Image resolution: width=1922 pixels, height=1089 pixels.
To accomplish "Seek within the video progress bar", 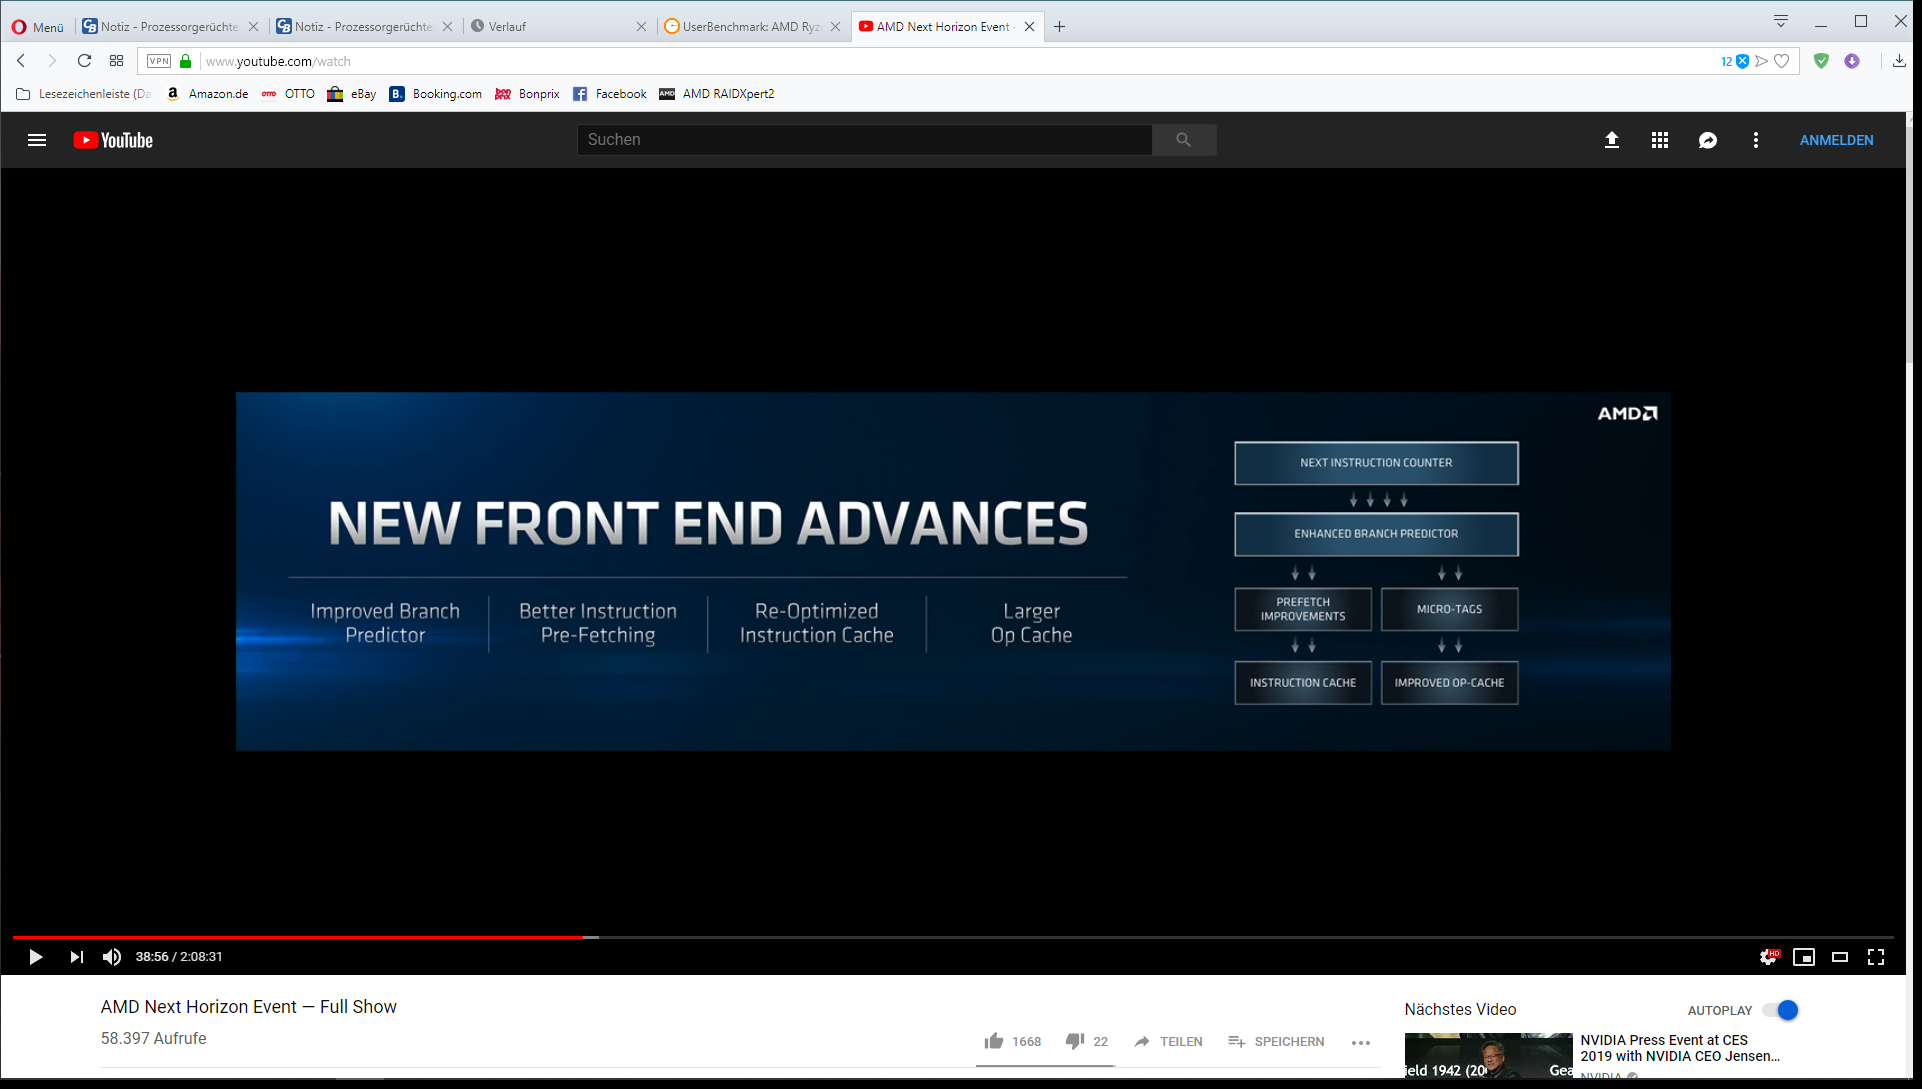I will [x=900, y=937].
